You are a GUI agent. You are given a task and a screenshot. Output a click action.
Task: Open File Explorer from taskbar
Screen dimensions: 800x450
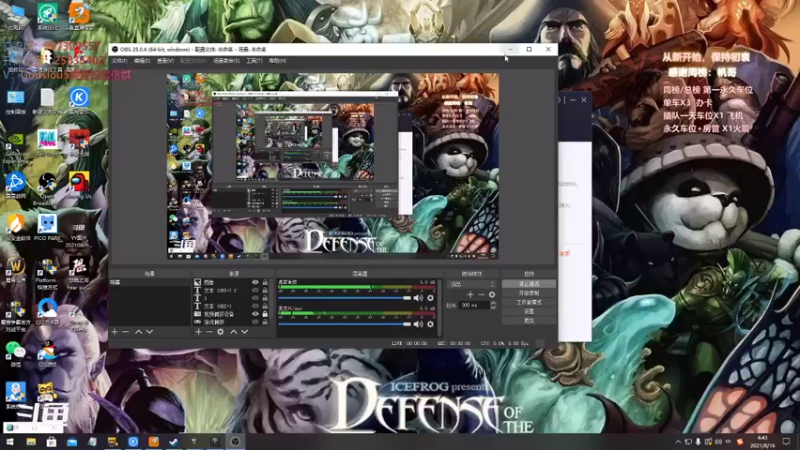pos(31,441)
